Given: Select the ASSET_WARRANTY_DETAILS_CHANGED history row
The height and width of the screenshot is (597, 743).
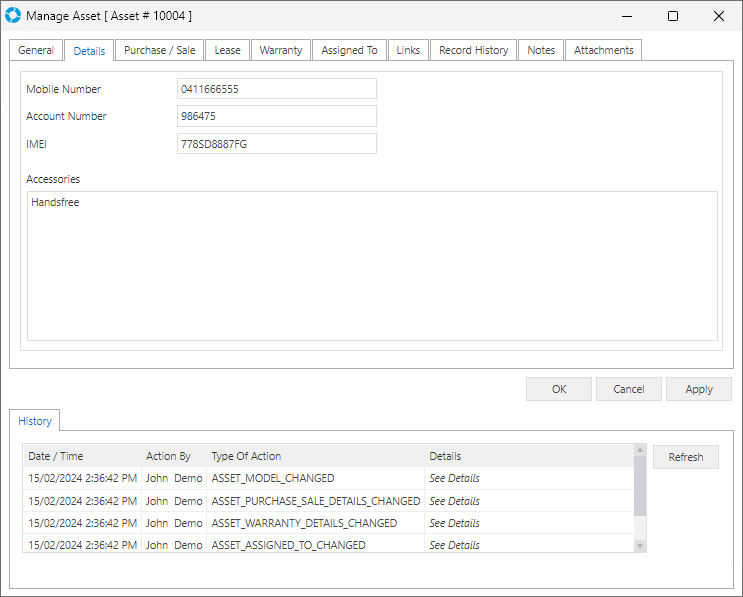Looking at the screenshot, I should click(304, 523).
